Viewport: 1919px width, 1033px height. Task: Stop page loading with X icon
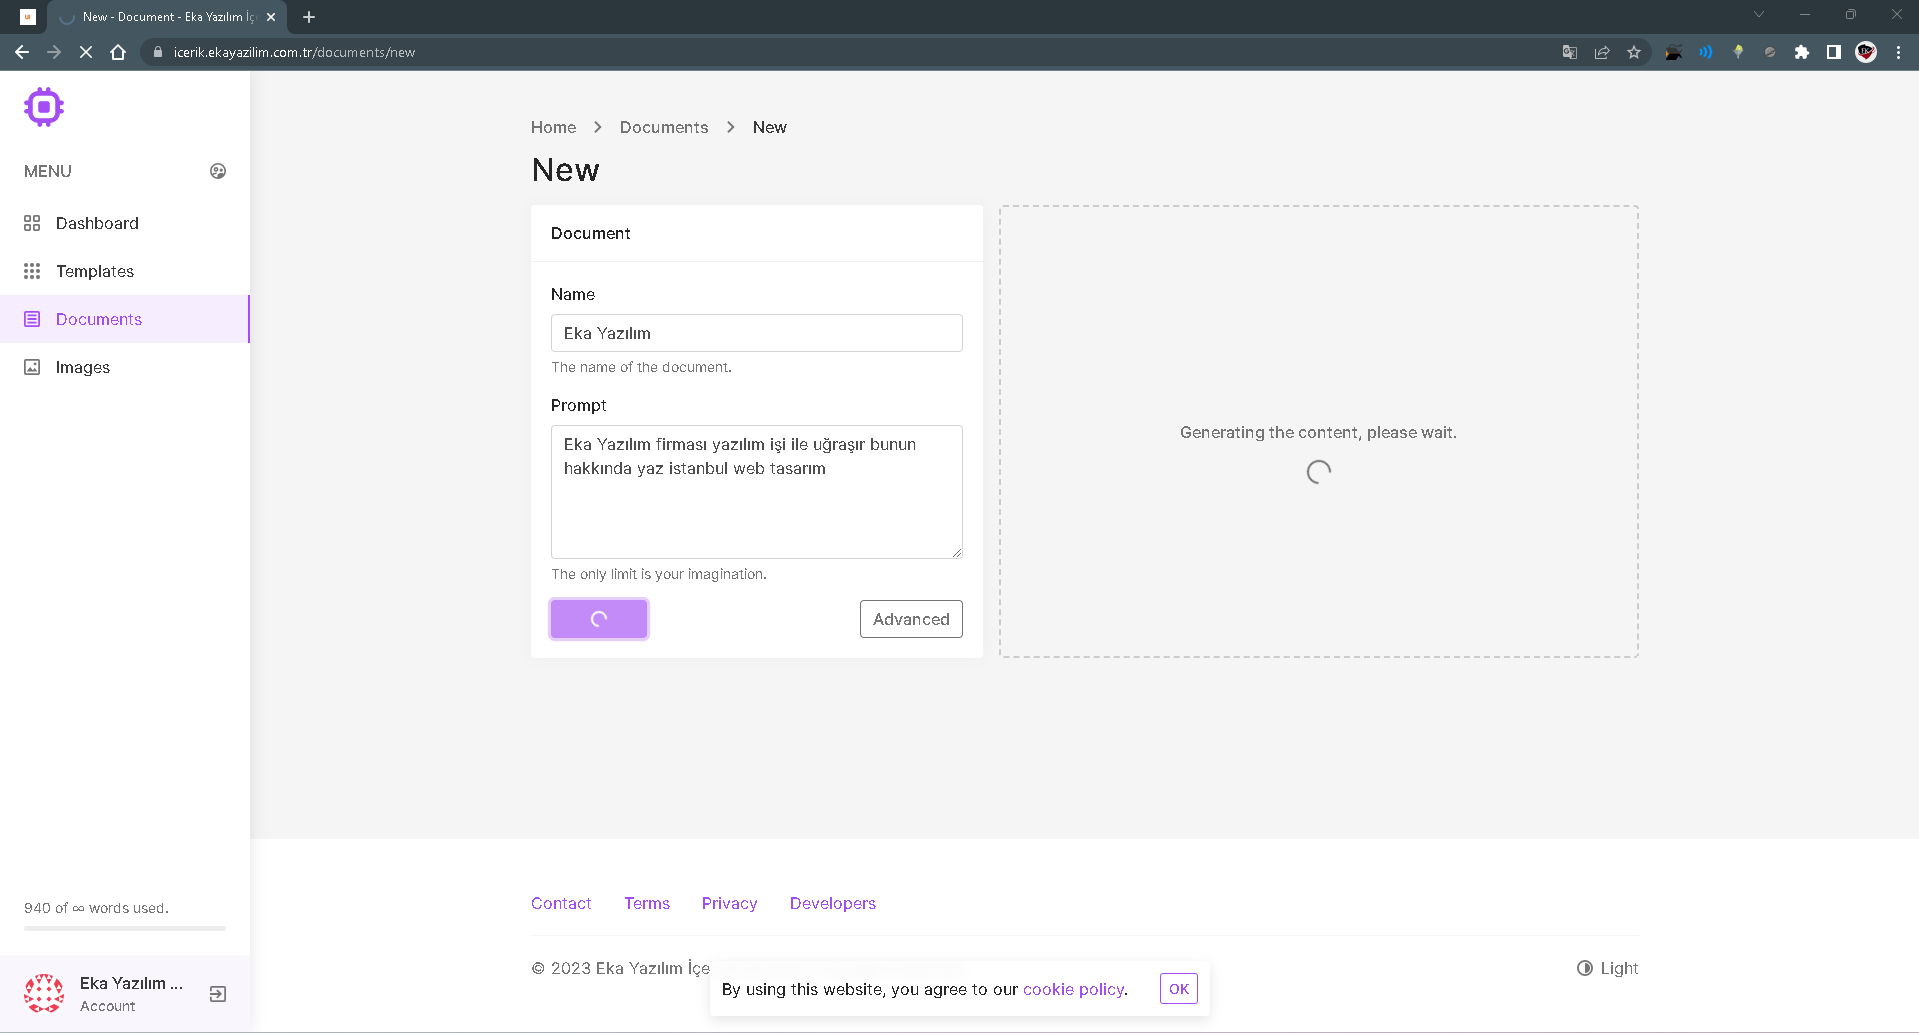86,52
